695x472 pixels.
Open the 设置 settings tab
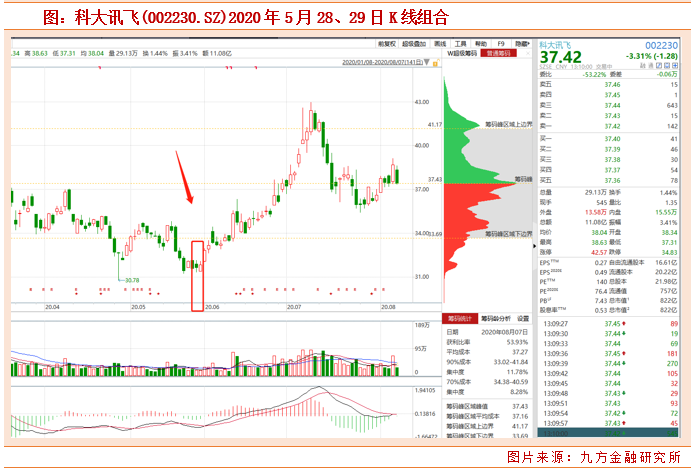[523, 318]
